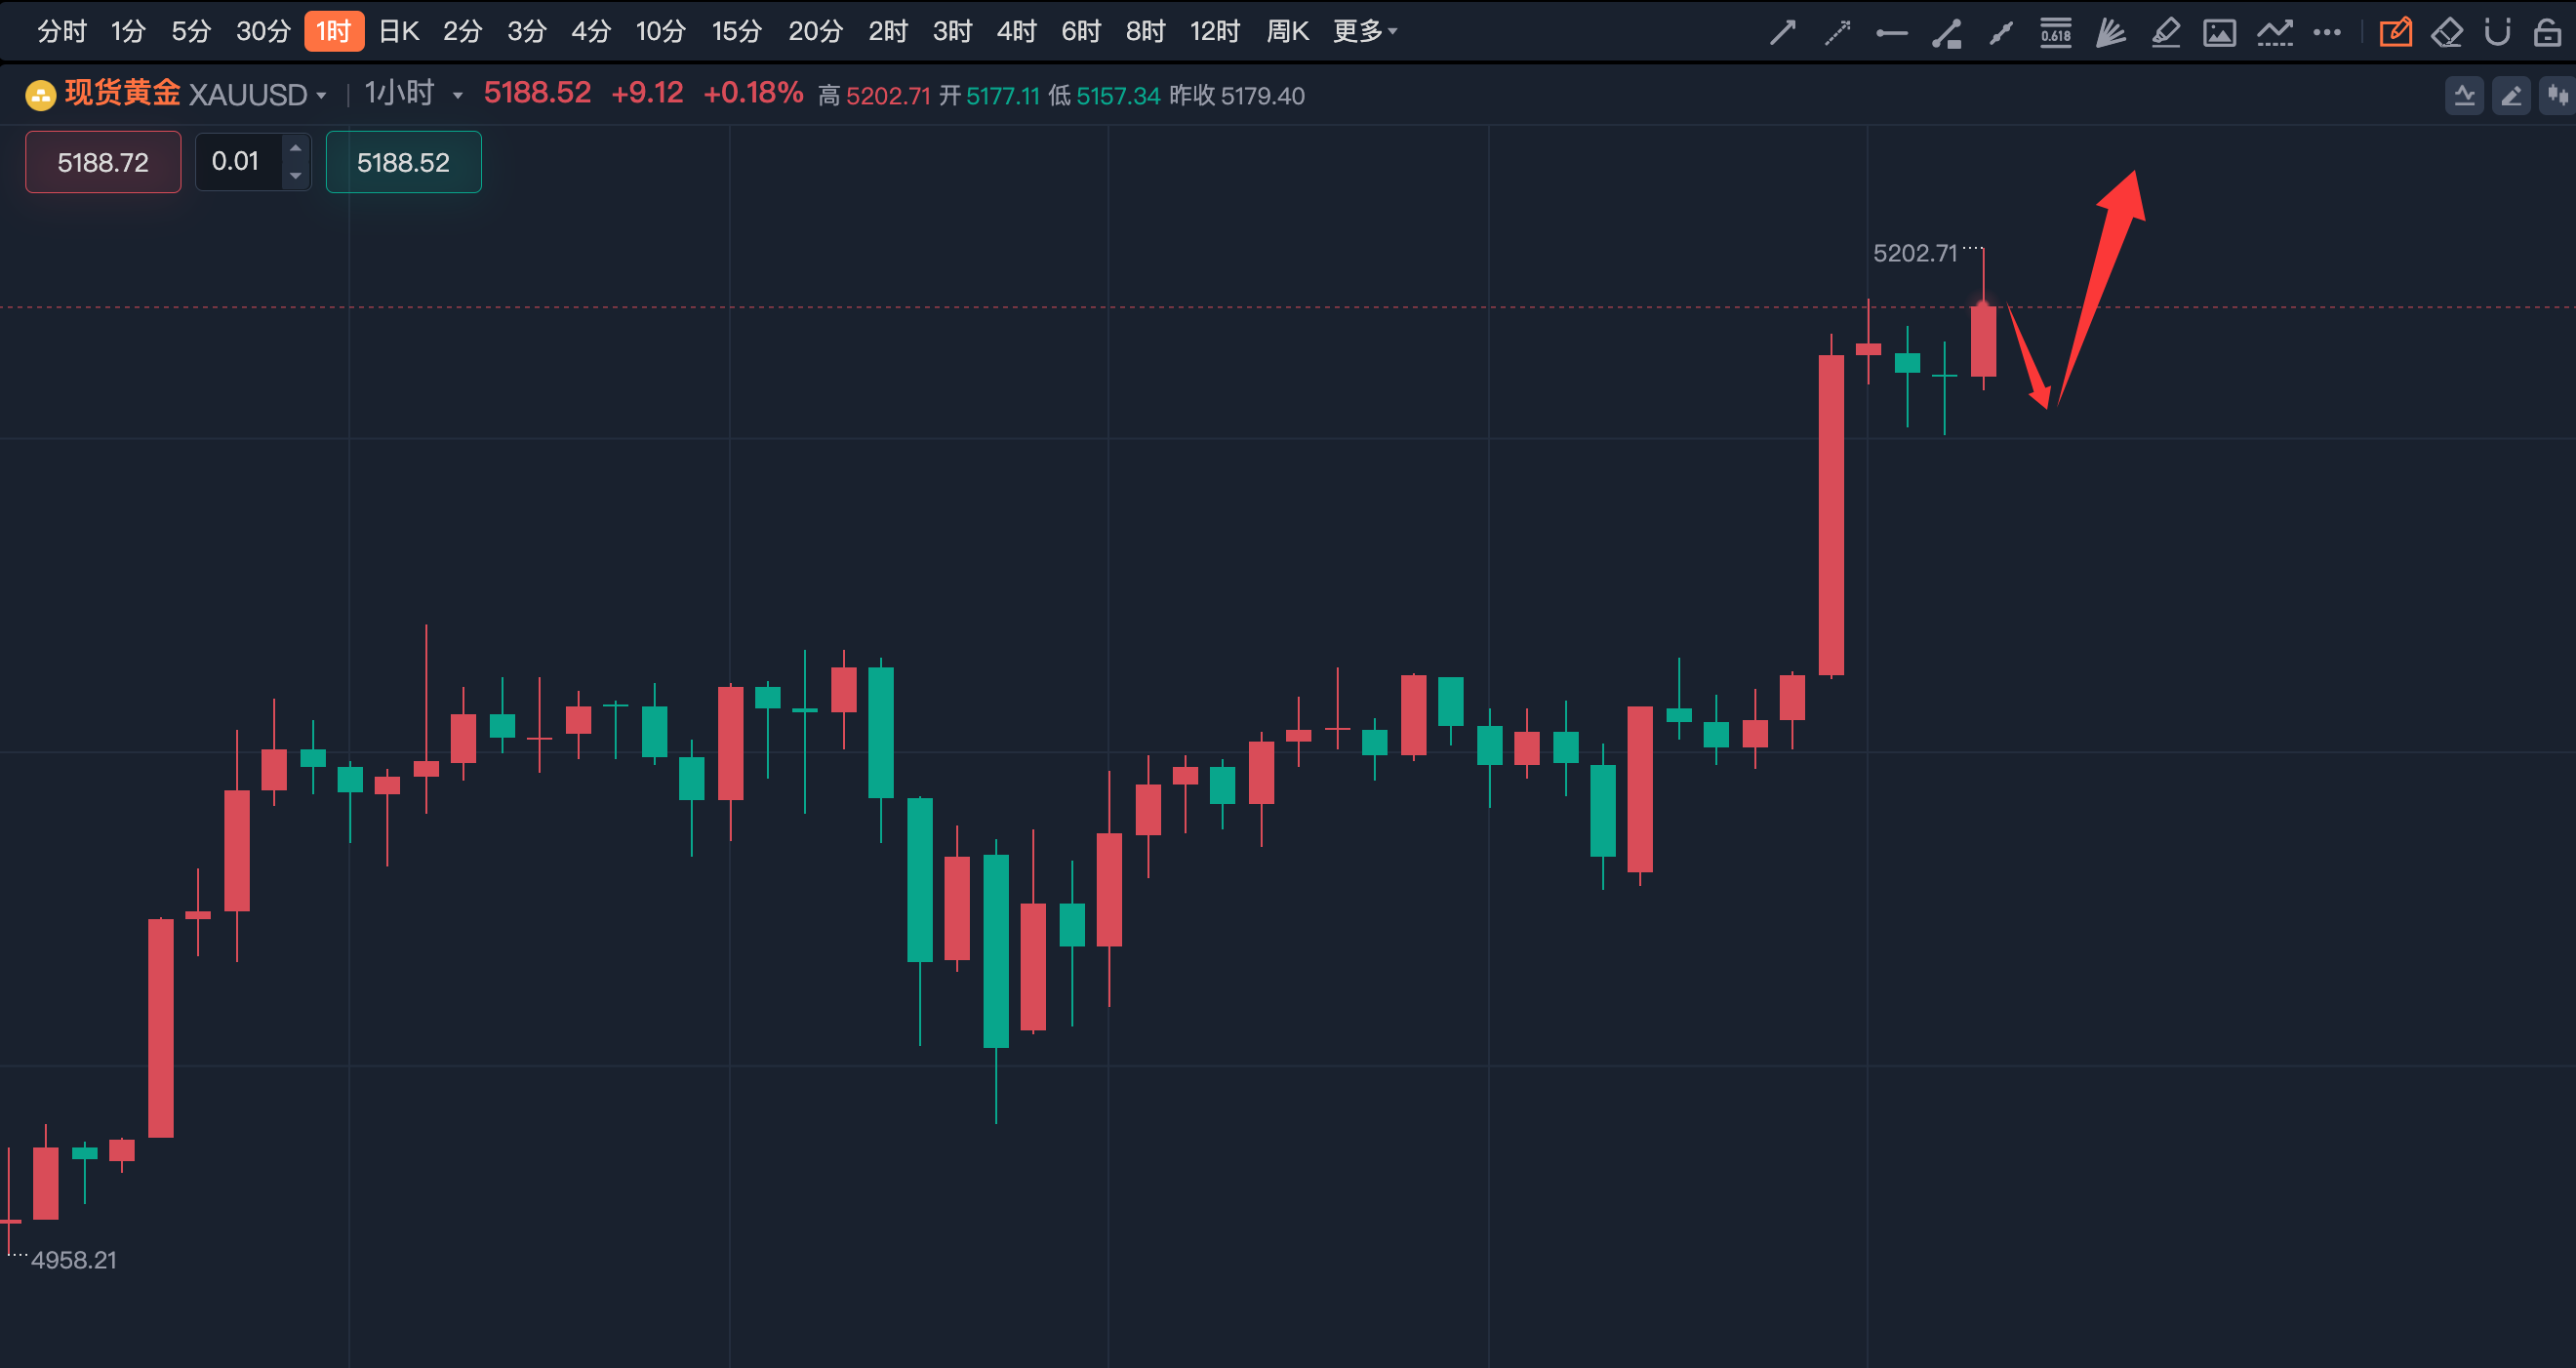The height and width of the screenshot is (1368, 2576).
Task: Switch to the 30分 timeframe tab
Action: (263, 32)
